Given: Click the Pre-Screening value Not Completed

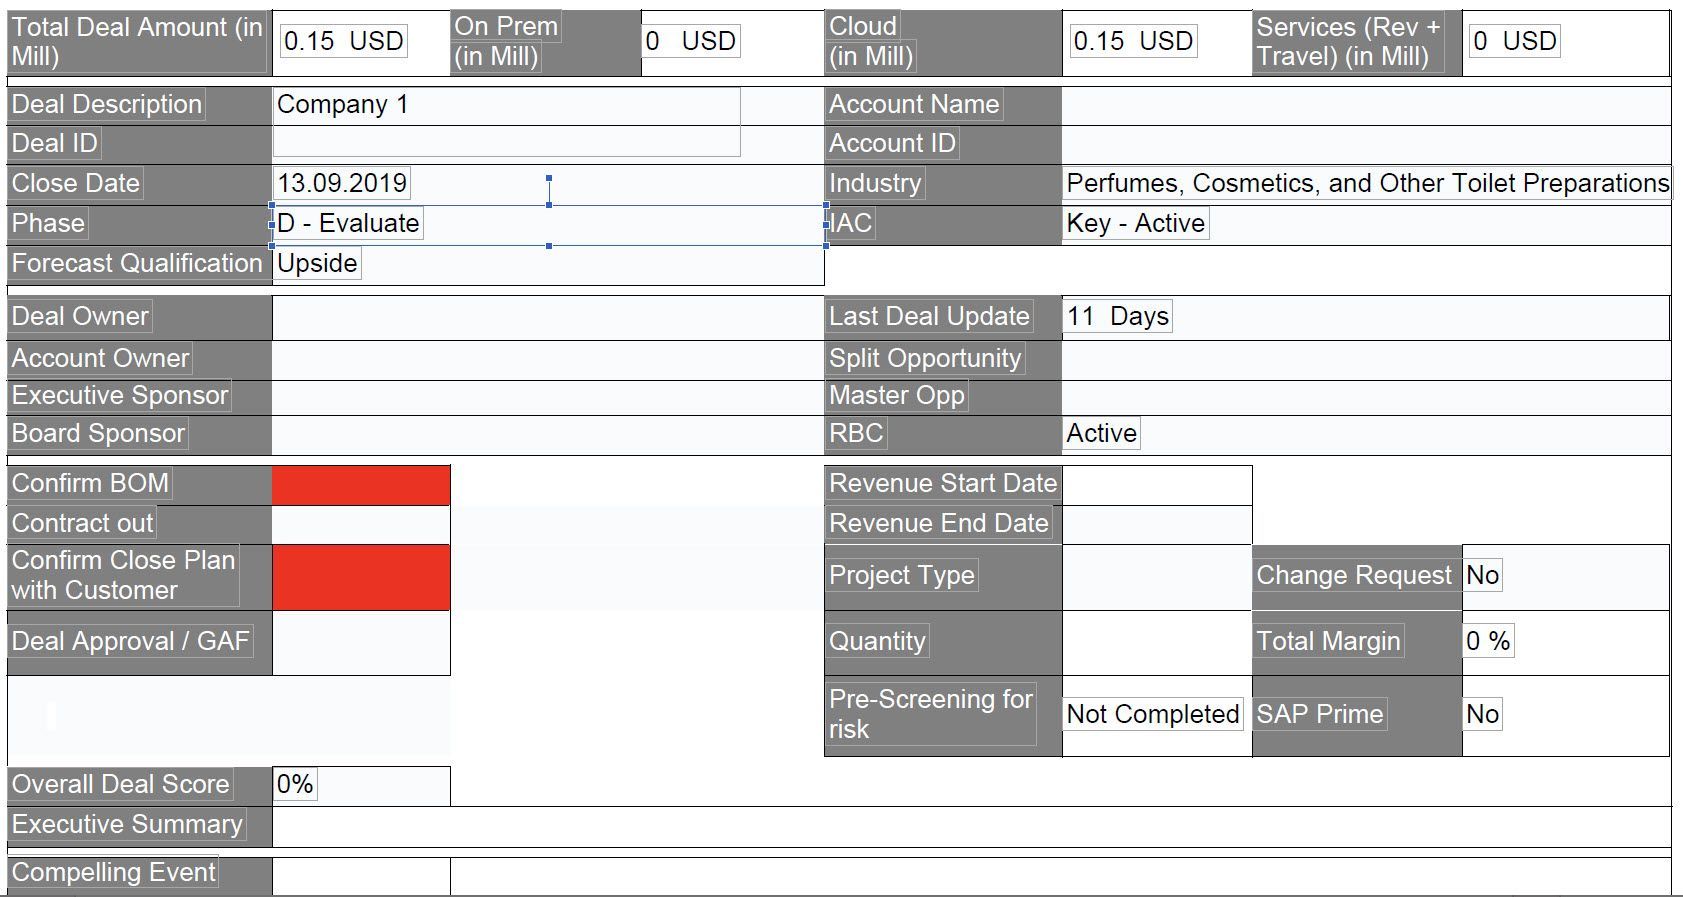Looking at the screenshot, I should click(1153, 714).
